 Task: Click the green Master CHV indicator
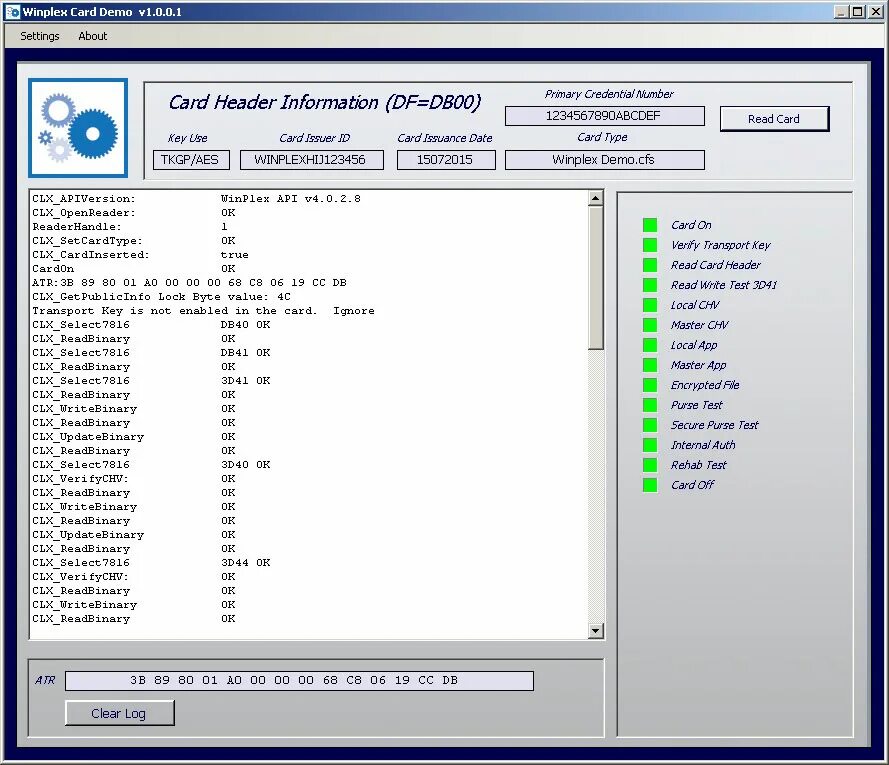[650, 325]
